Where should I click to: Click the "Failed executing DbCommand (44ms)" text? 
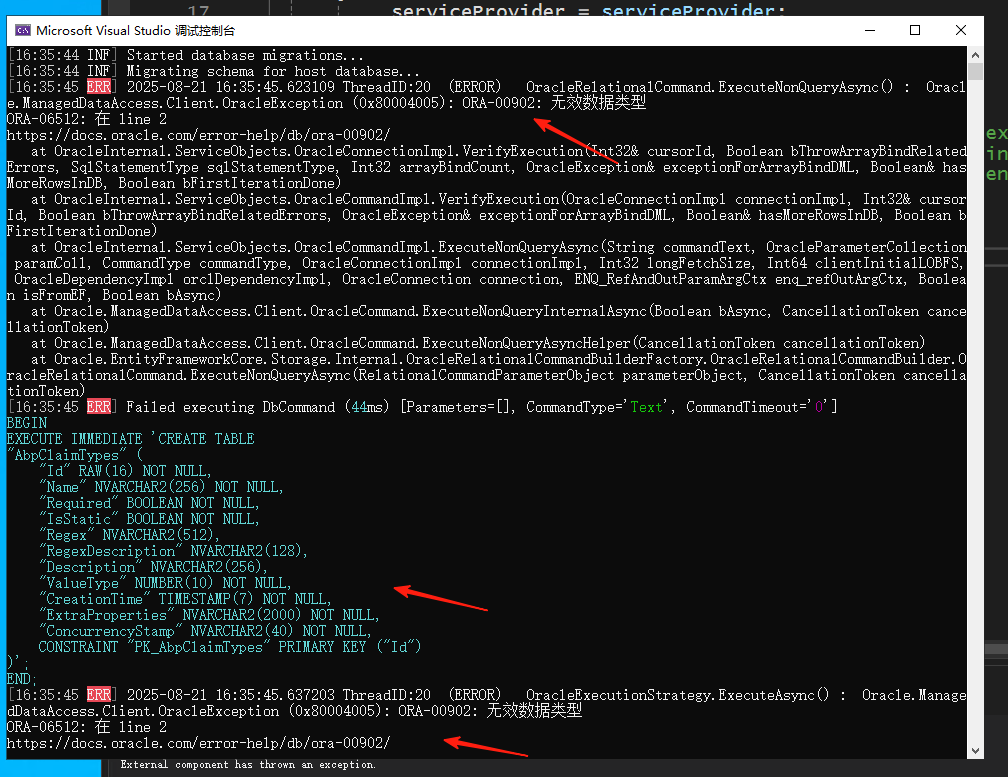[258, 407]
